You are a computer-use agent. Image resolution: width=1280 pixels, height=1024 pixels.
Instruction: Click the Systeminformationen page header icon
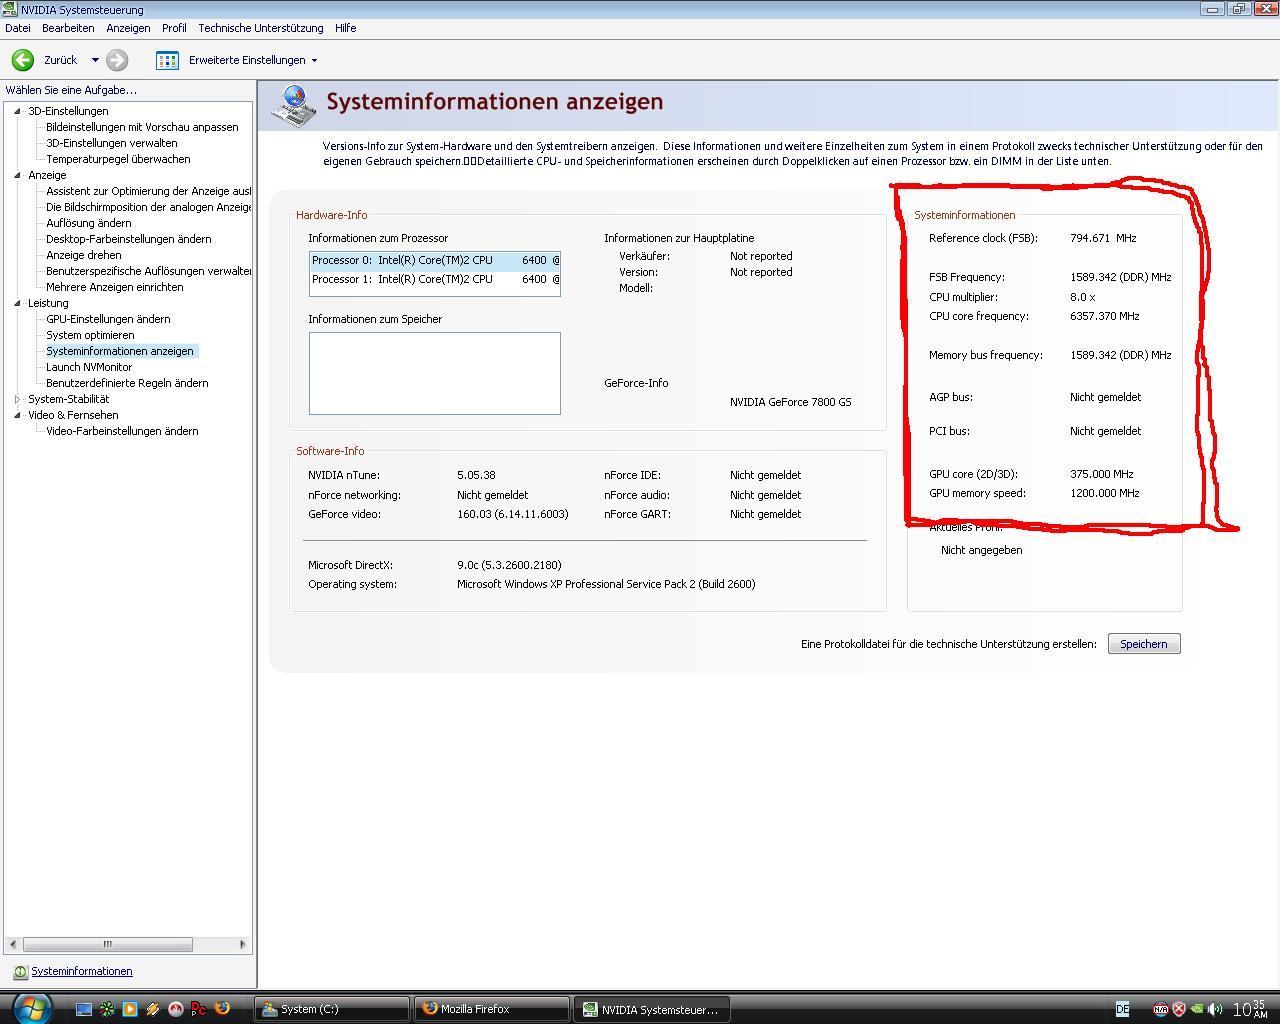292,104
